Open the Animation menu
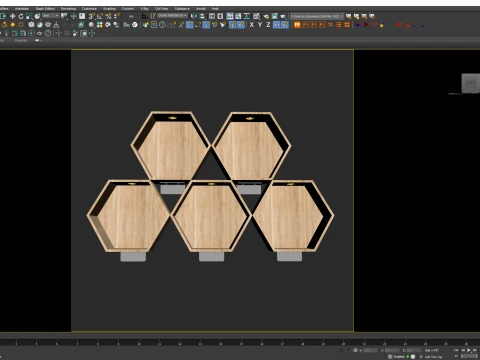Image resolution: width=480 pixels, height=360 pixels. [22, 8]
